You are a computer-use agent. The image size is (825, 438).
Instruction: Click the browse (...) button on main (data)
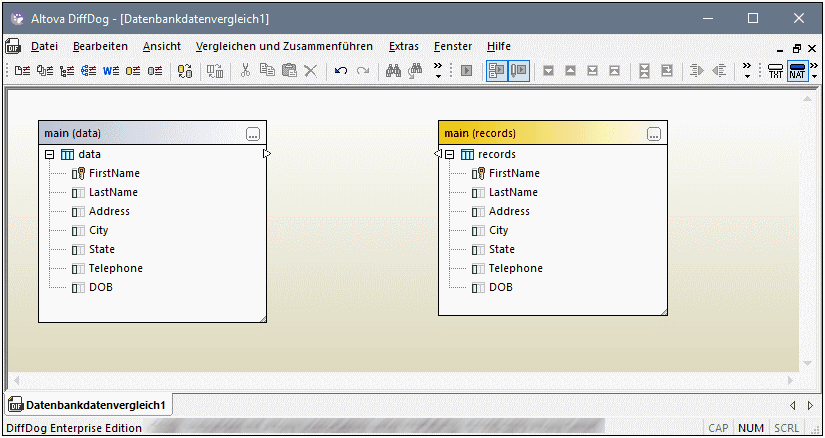(253, 133)
